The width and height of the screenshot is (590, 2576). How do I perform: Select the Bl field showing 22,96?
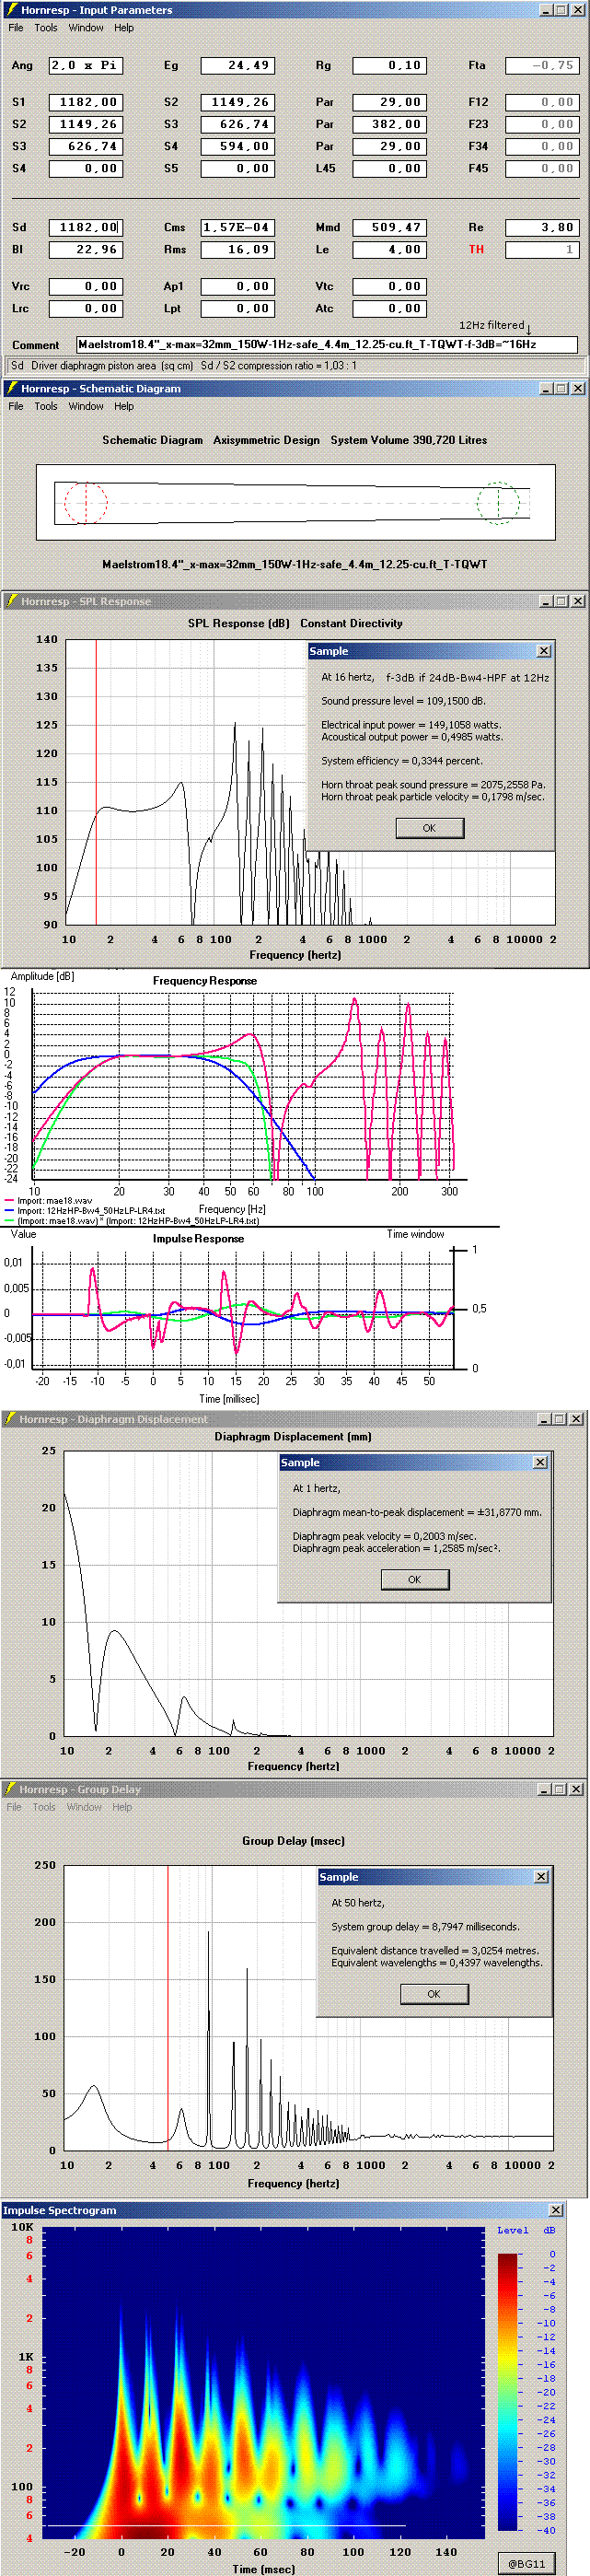coord(85,250)
